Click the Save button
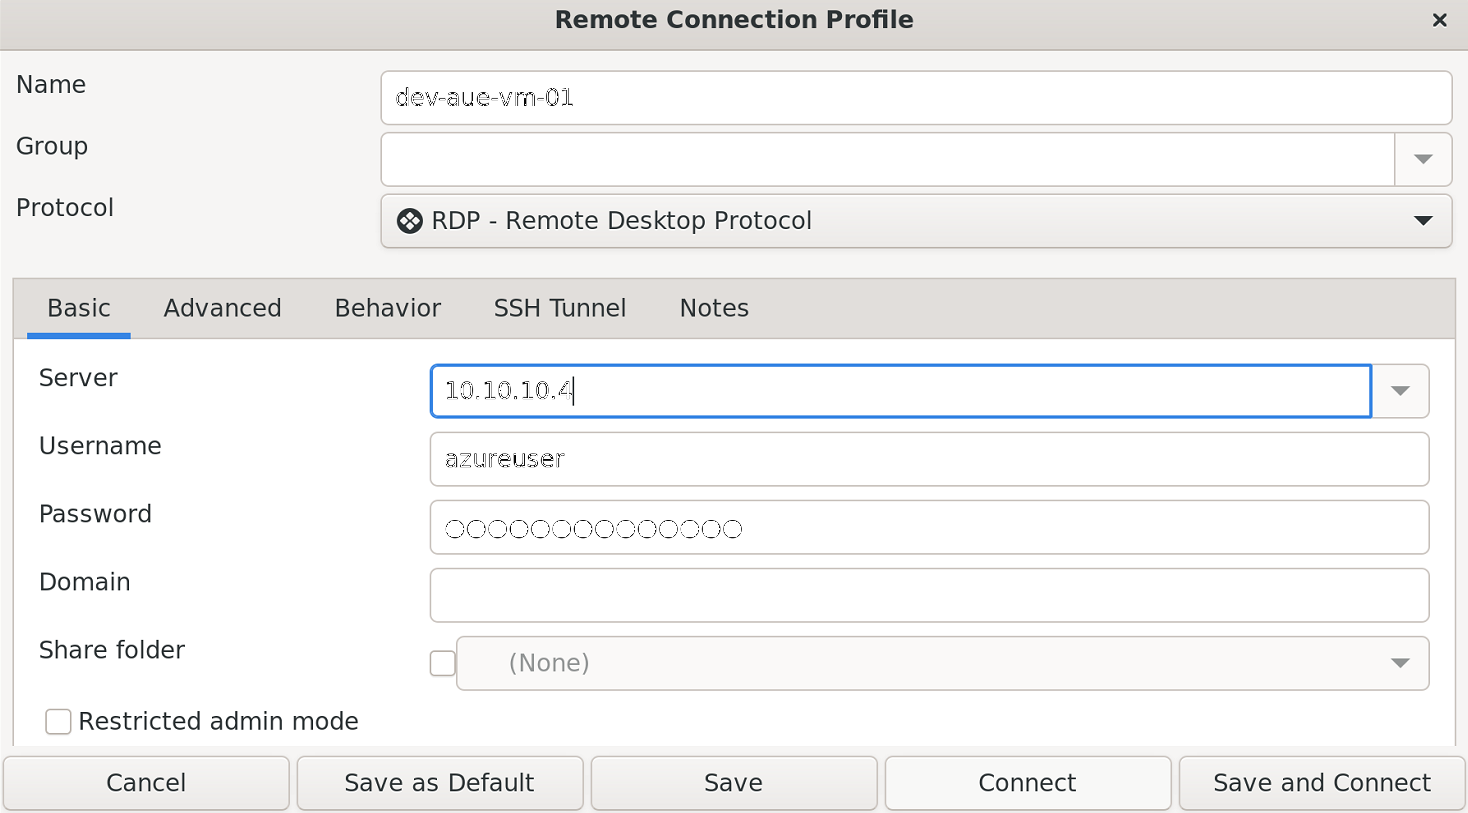Image resolution: width=1468 pixels, height=813 pixels. pyautogui.click(x=733, y=783)
